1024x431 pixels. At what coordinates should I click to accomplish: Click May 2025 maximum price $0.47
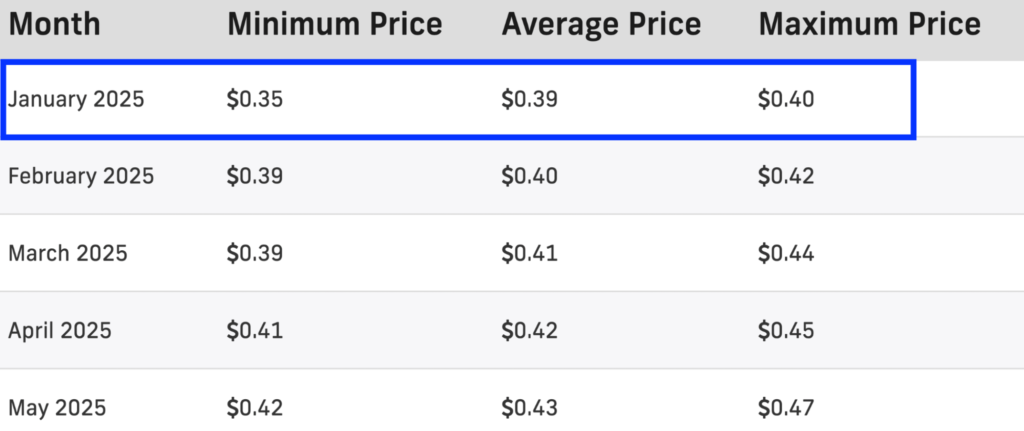[x=786, y=408]
